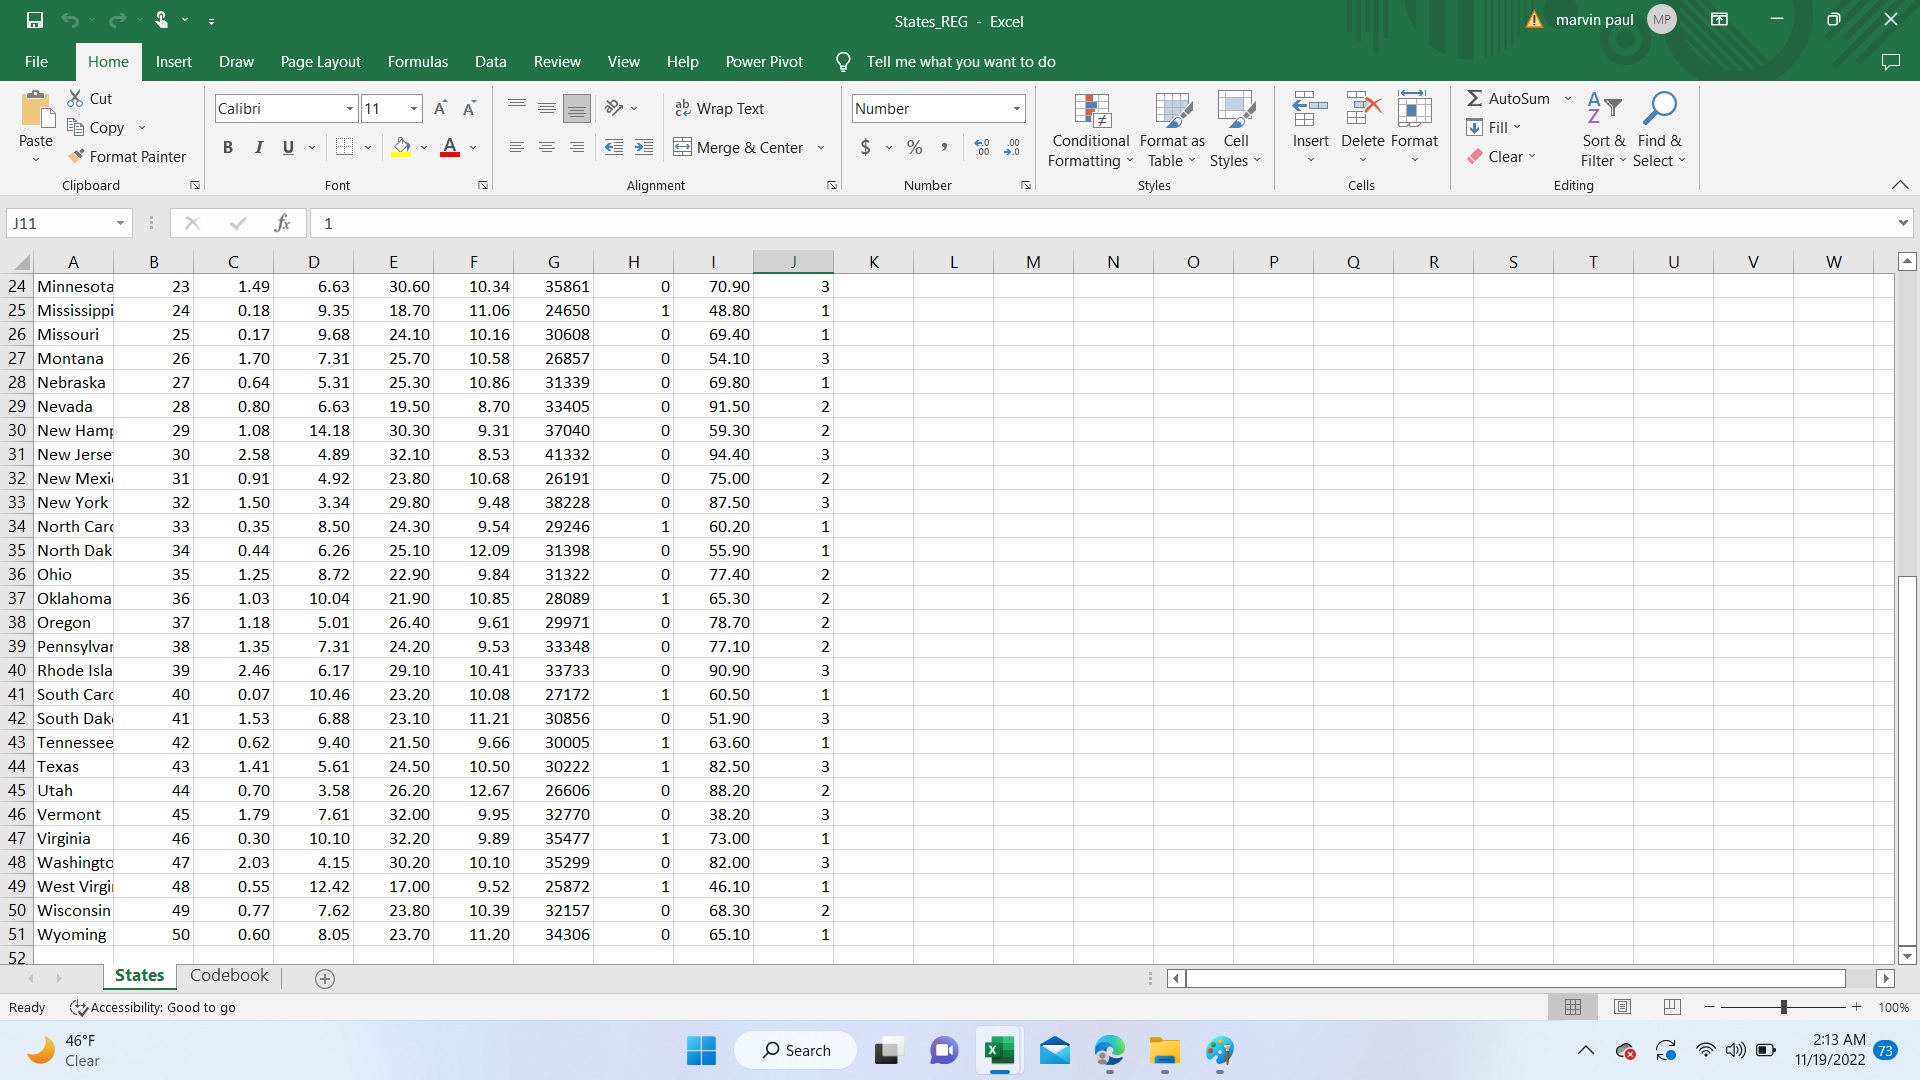Open the AutoSum dropdown arrow

coord(1567,98)
